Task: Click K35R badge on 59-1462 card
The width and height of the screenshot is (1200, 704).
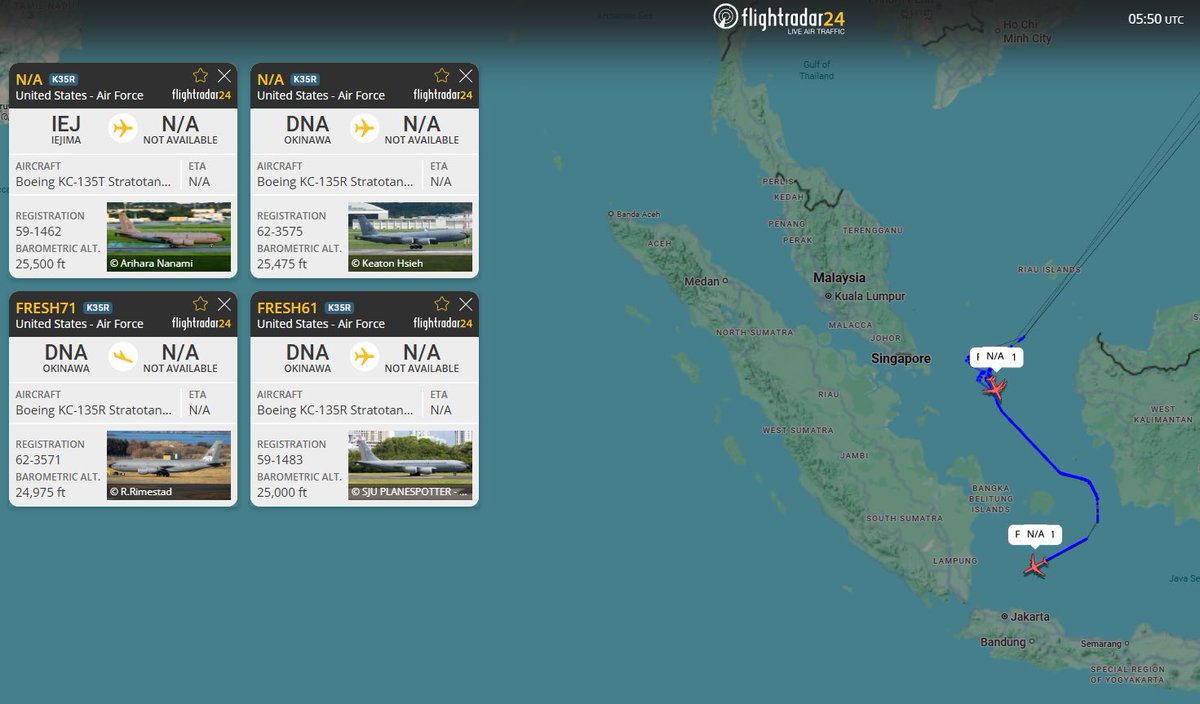Action: pos(63,79)
